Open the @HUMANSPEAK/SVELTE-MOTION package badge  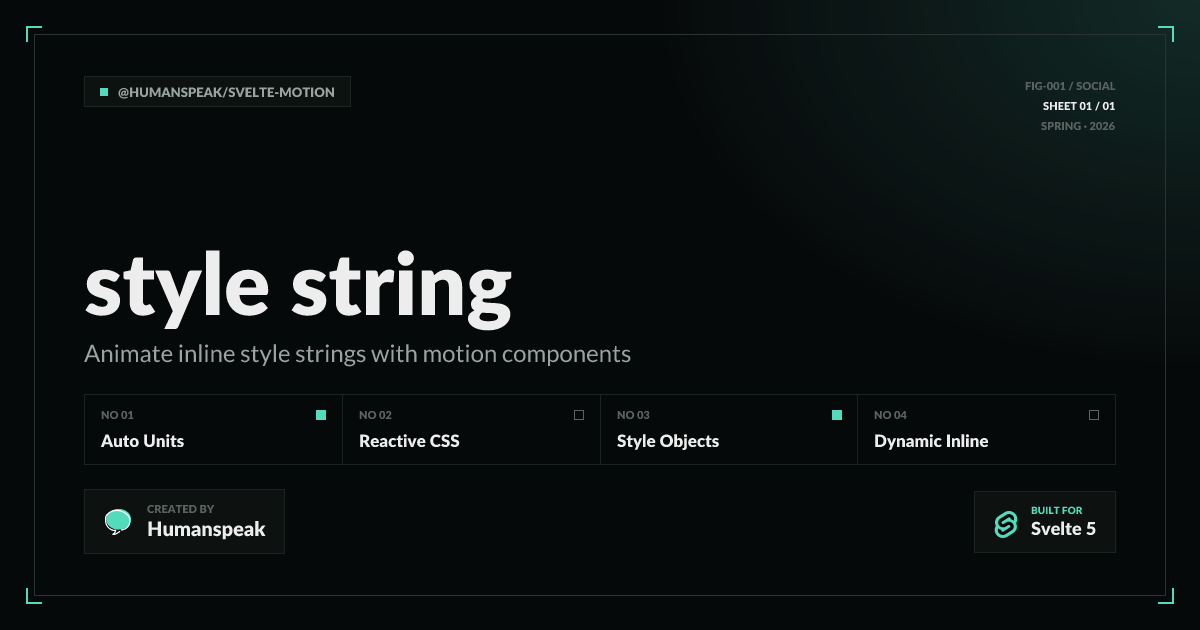click(218, 92)
